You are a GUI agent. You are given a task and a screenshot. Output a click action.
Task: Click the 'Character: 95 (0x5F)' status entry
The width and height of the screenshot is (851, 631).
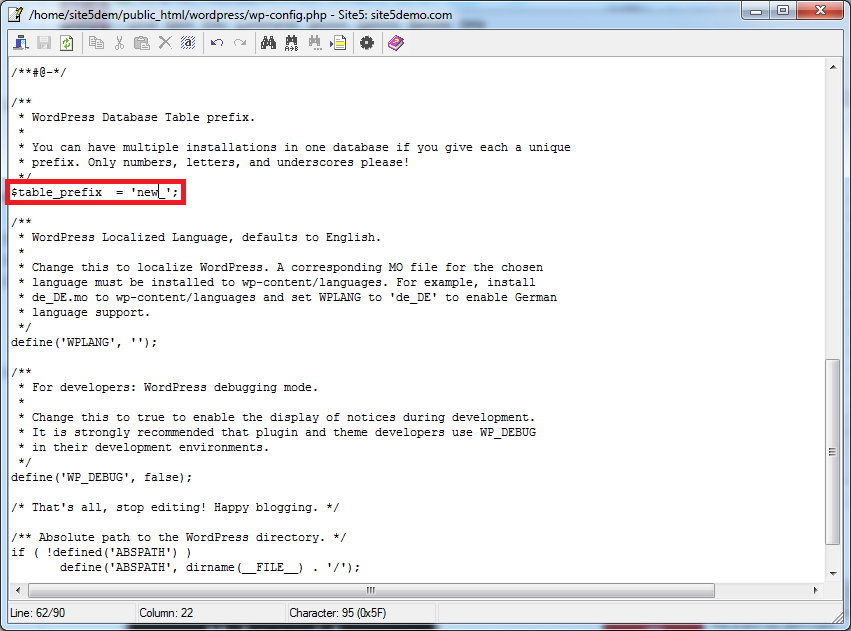(338, 613)
